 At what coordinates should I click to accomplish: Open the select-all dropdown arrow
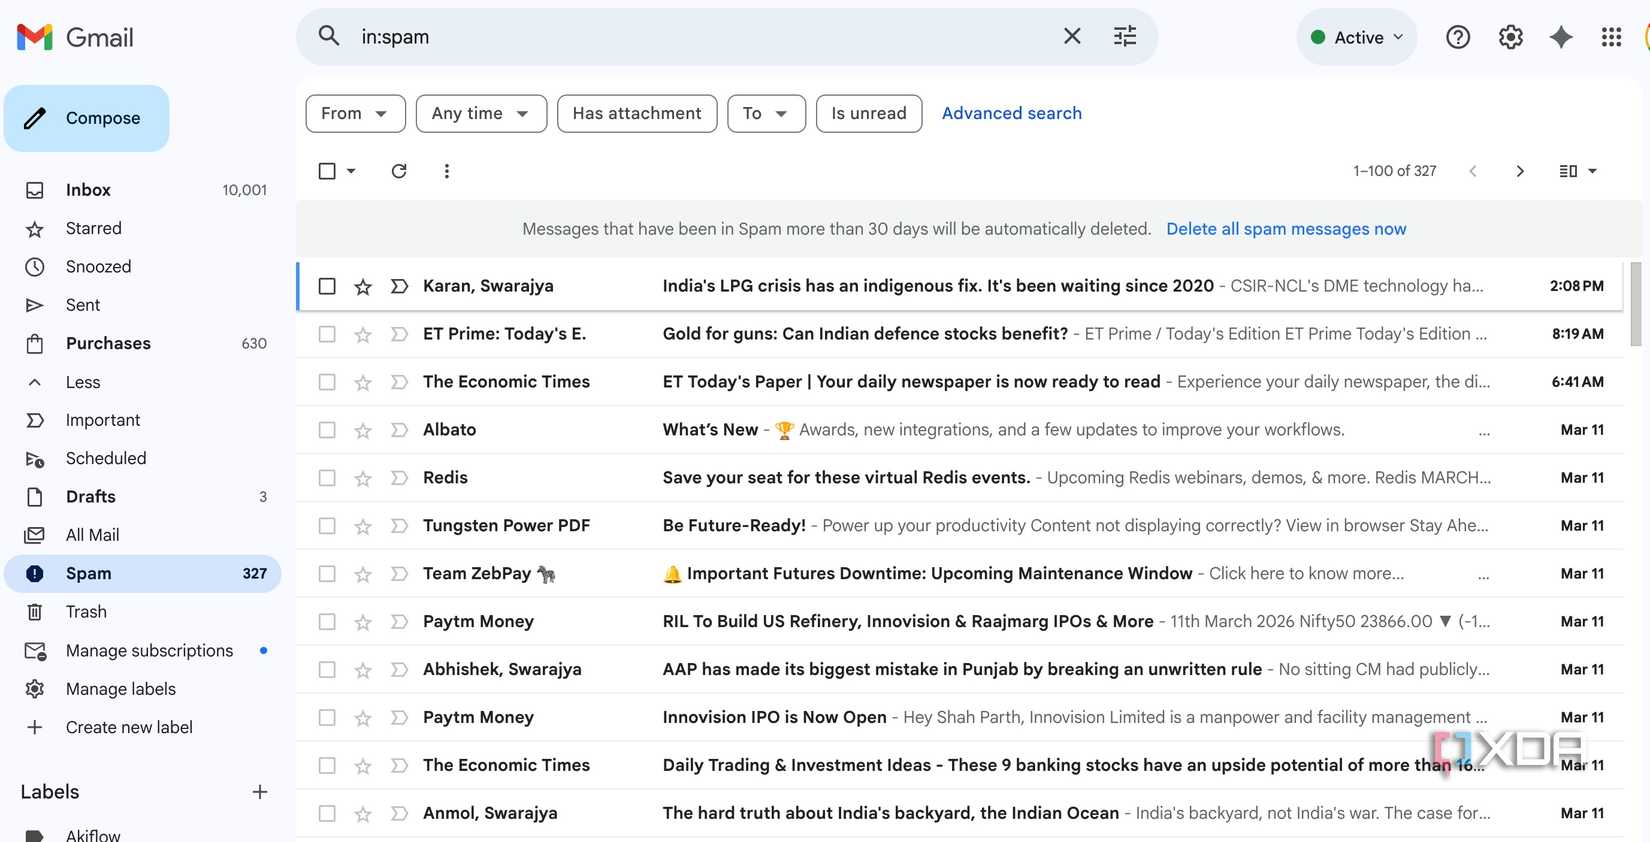[351, 171]
